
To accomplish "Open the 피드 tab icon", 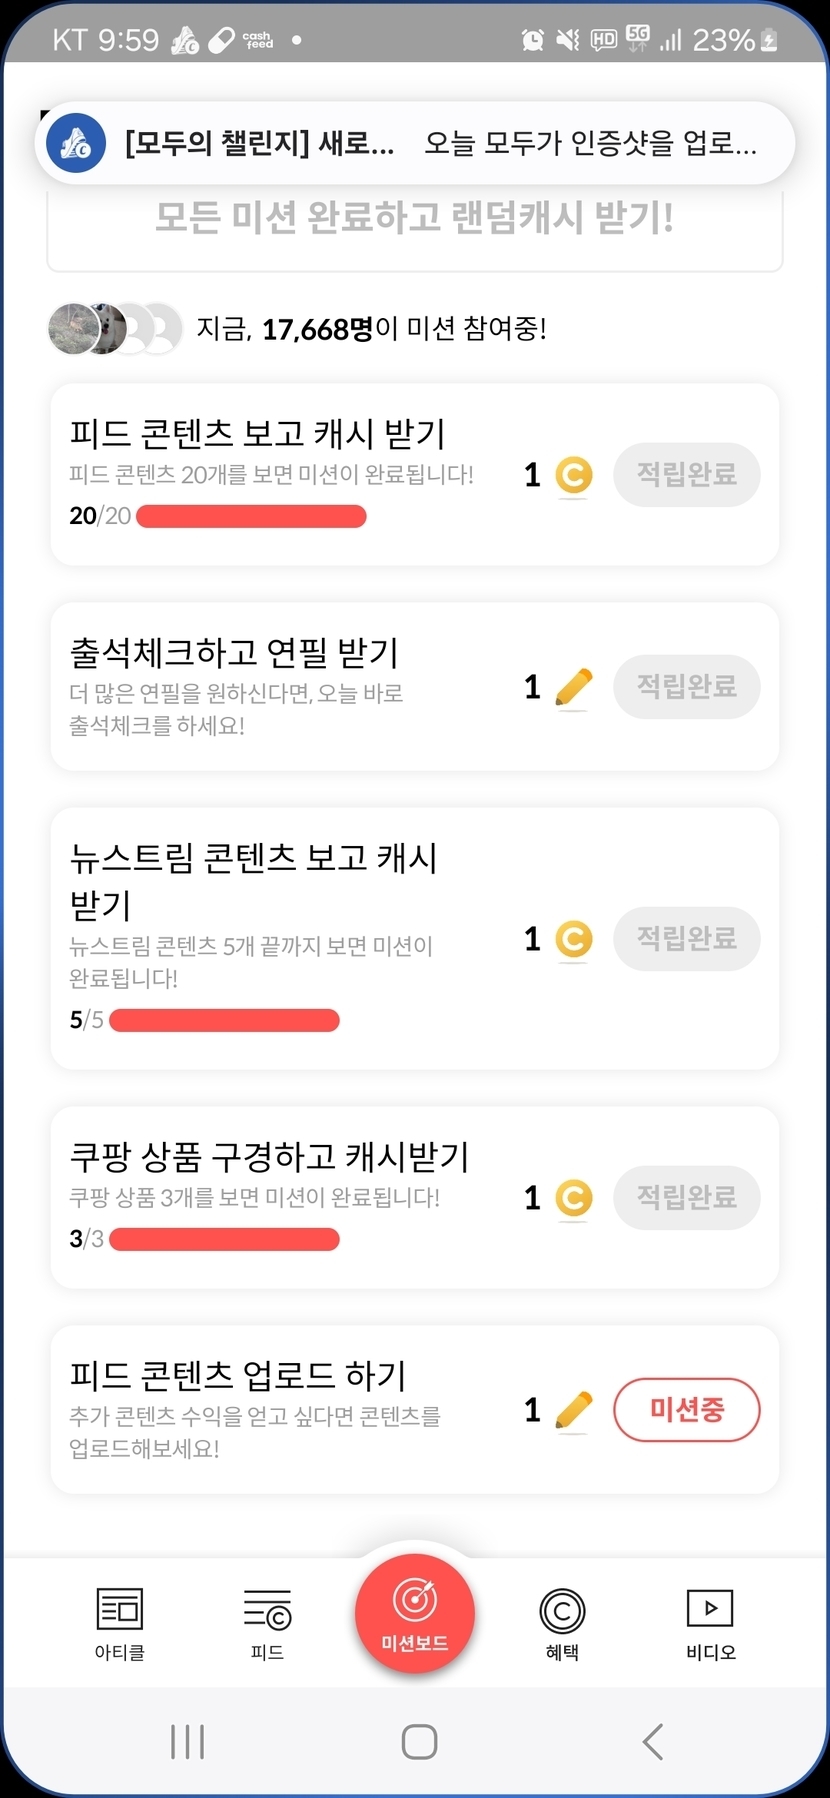I will point(267,1610).
